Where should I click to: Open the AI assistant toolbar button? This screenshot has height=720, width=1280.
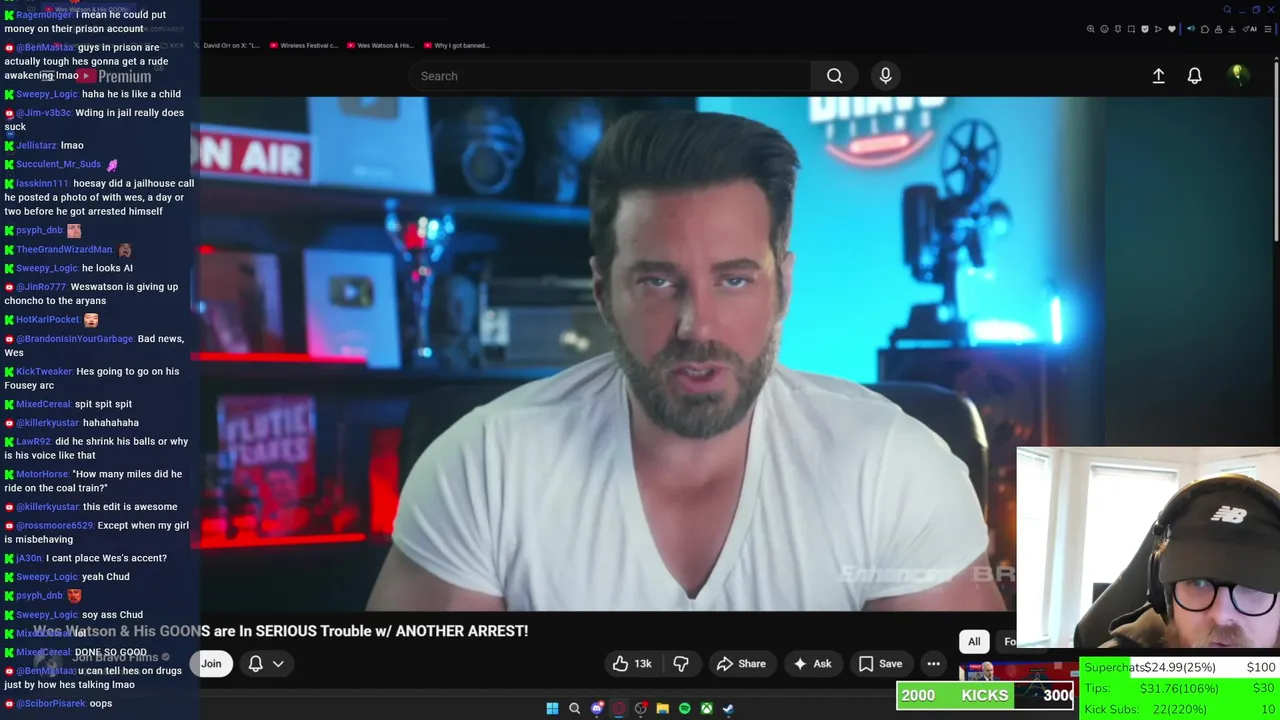click(x=1248, y=29)
